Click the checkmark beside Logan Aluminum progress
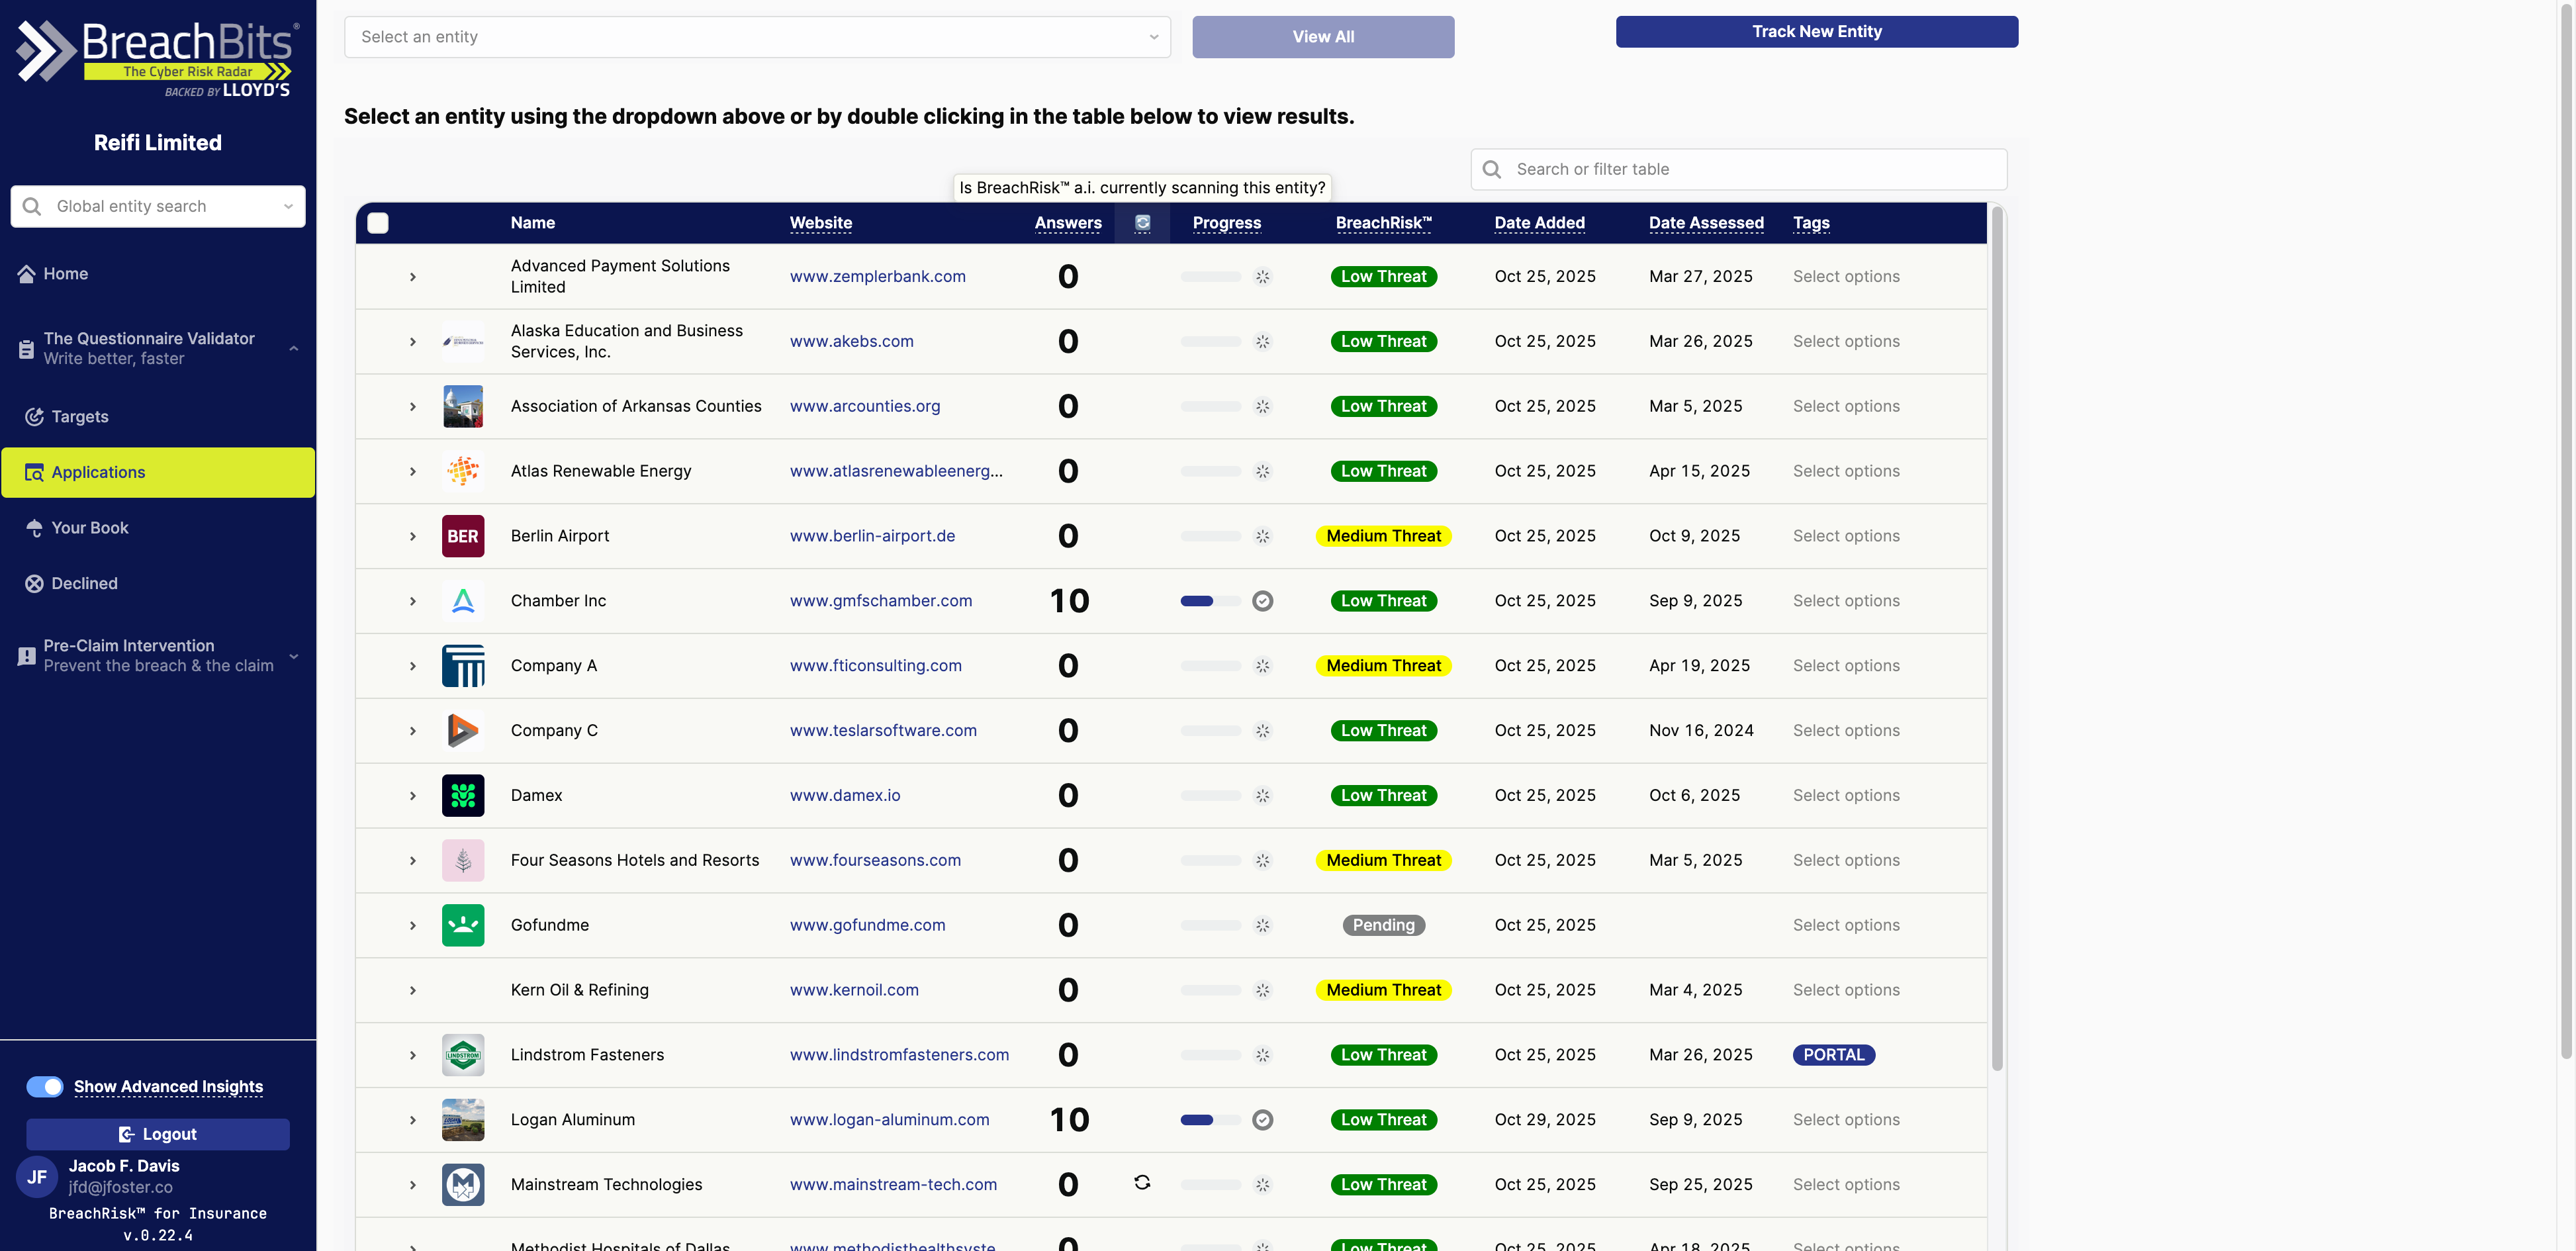 (x=1262, y=1120)
